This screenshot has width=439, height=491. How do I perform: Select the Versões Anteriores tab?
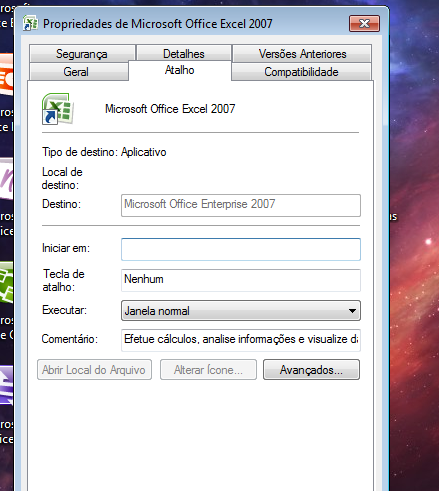click(302, 54)
